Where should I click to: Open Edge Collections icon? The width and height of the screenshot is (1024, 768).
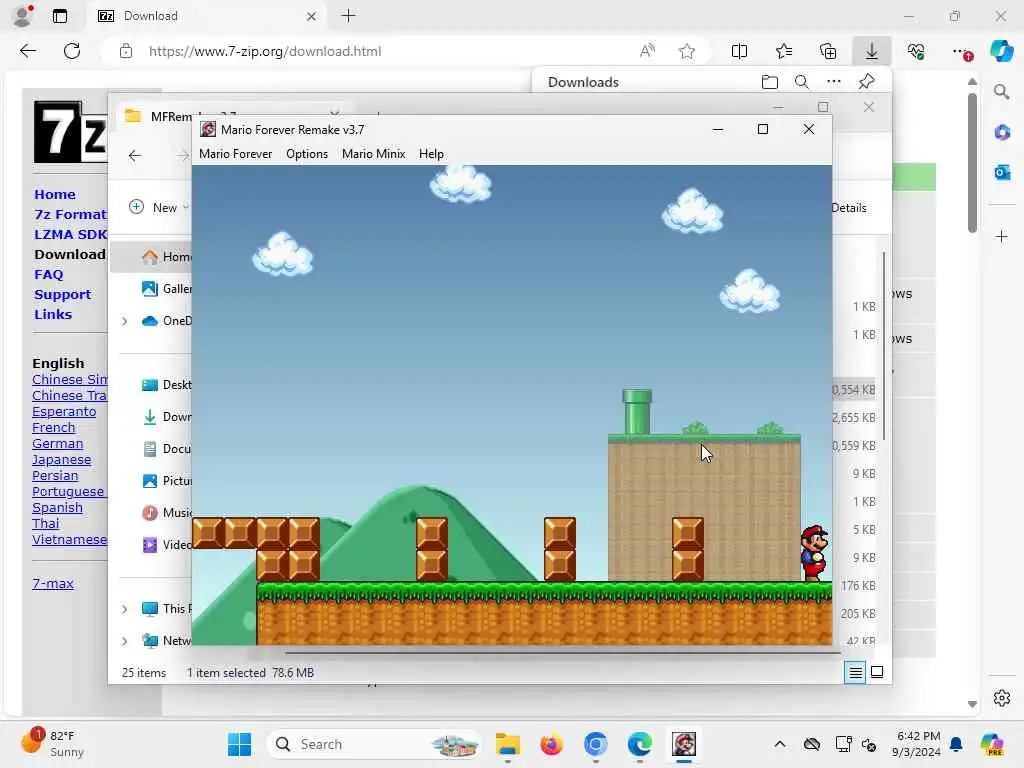[827, 51]
